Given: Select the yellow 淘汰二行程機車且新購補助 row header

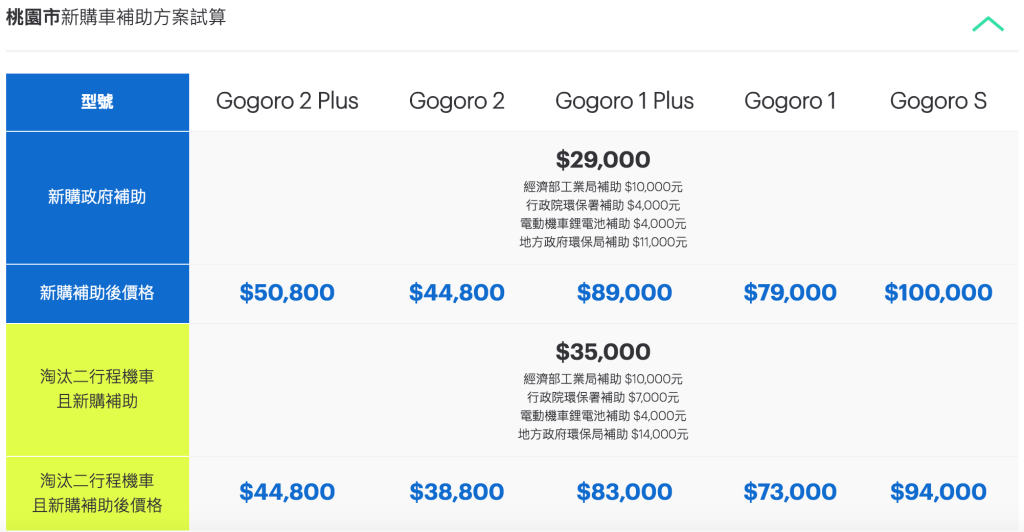Looking at the screenshot, I should [97, 389].
